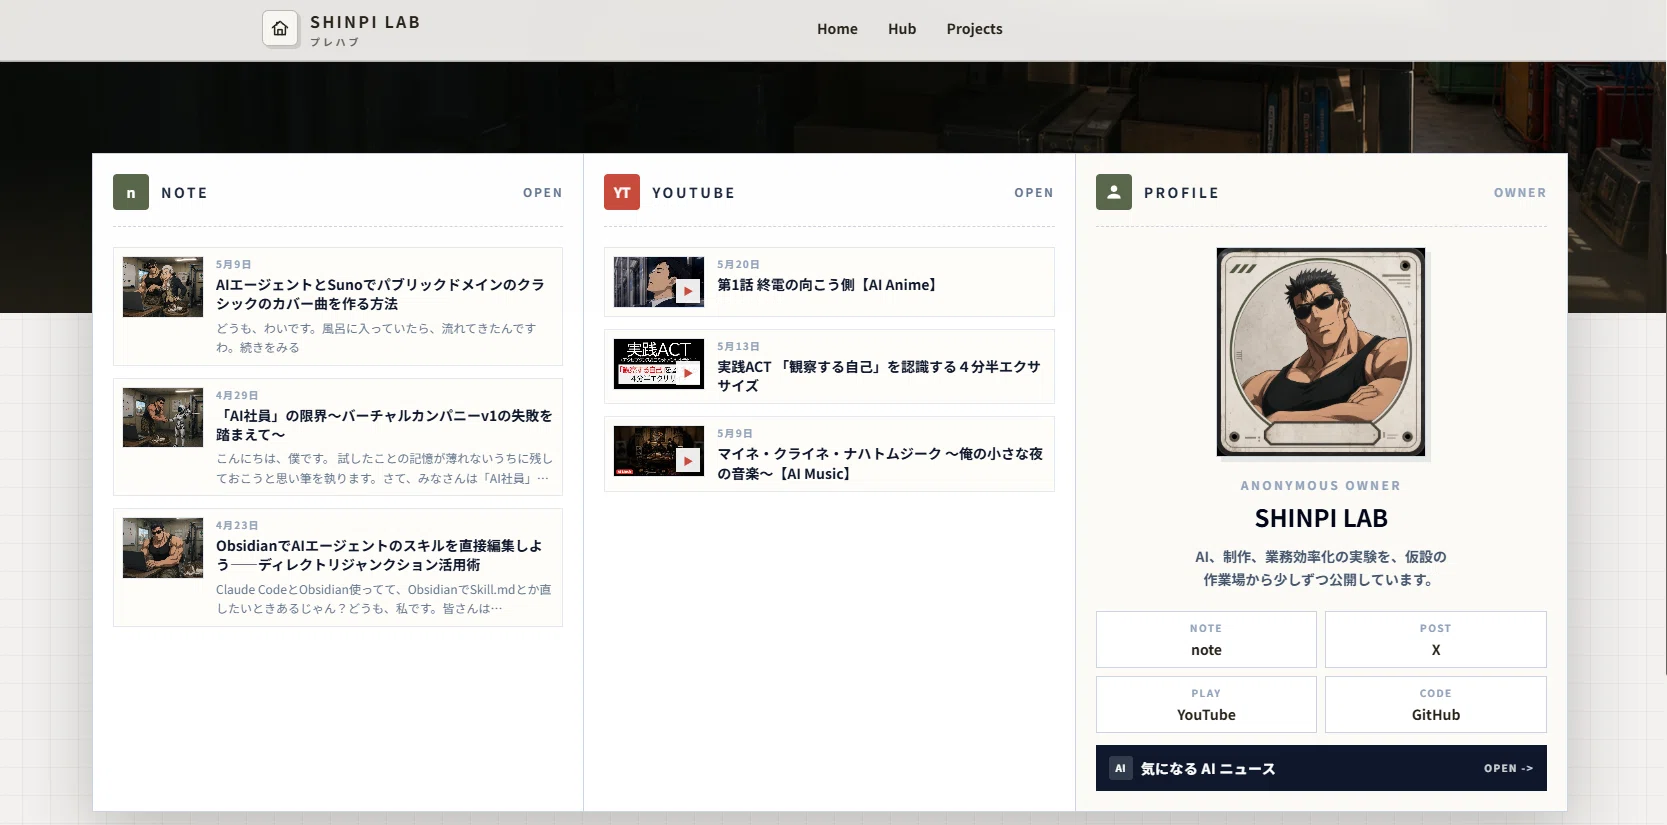Viewport: 1667px width, 825px height.
Task: Open the PLAY YouTube profile button
Action: [1206, 704]
